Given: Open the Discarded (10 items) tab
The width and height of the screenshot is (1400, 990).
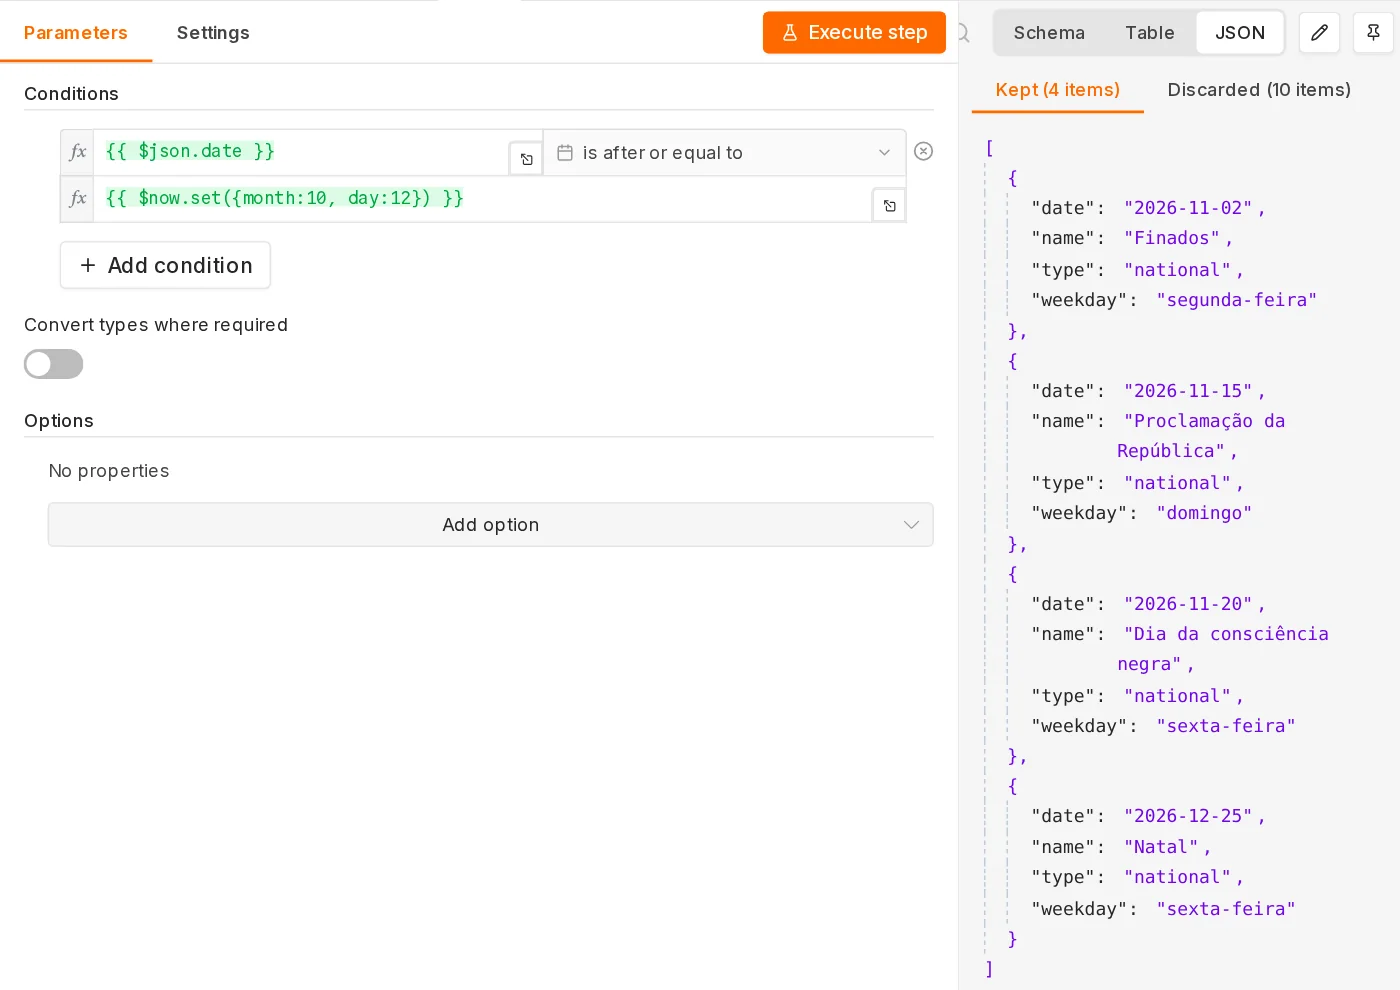Looking at the screenshot, I should click(x=1259, y=90).
